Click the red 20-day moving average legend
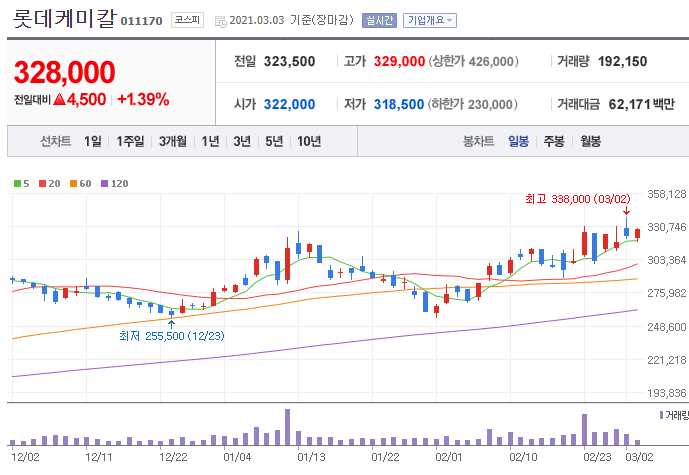Image resolution: width=689 pixels, height=475 pixels. (50, 184)
